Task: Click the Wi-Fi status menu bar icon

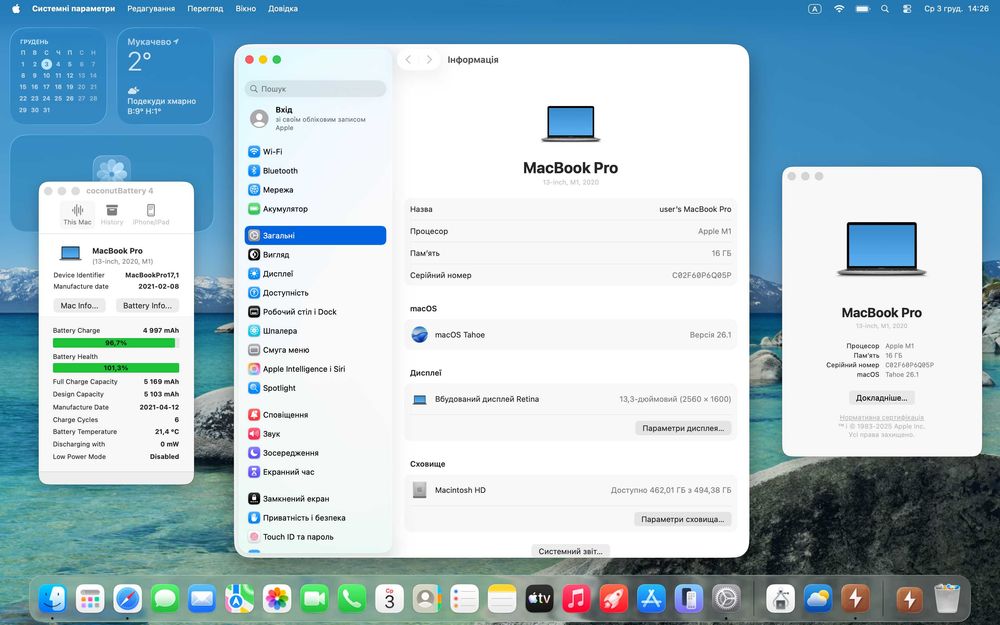Action: (x=839, y=9)
